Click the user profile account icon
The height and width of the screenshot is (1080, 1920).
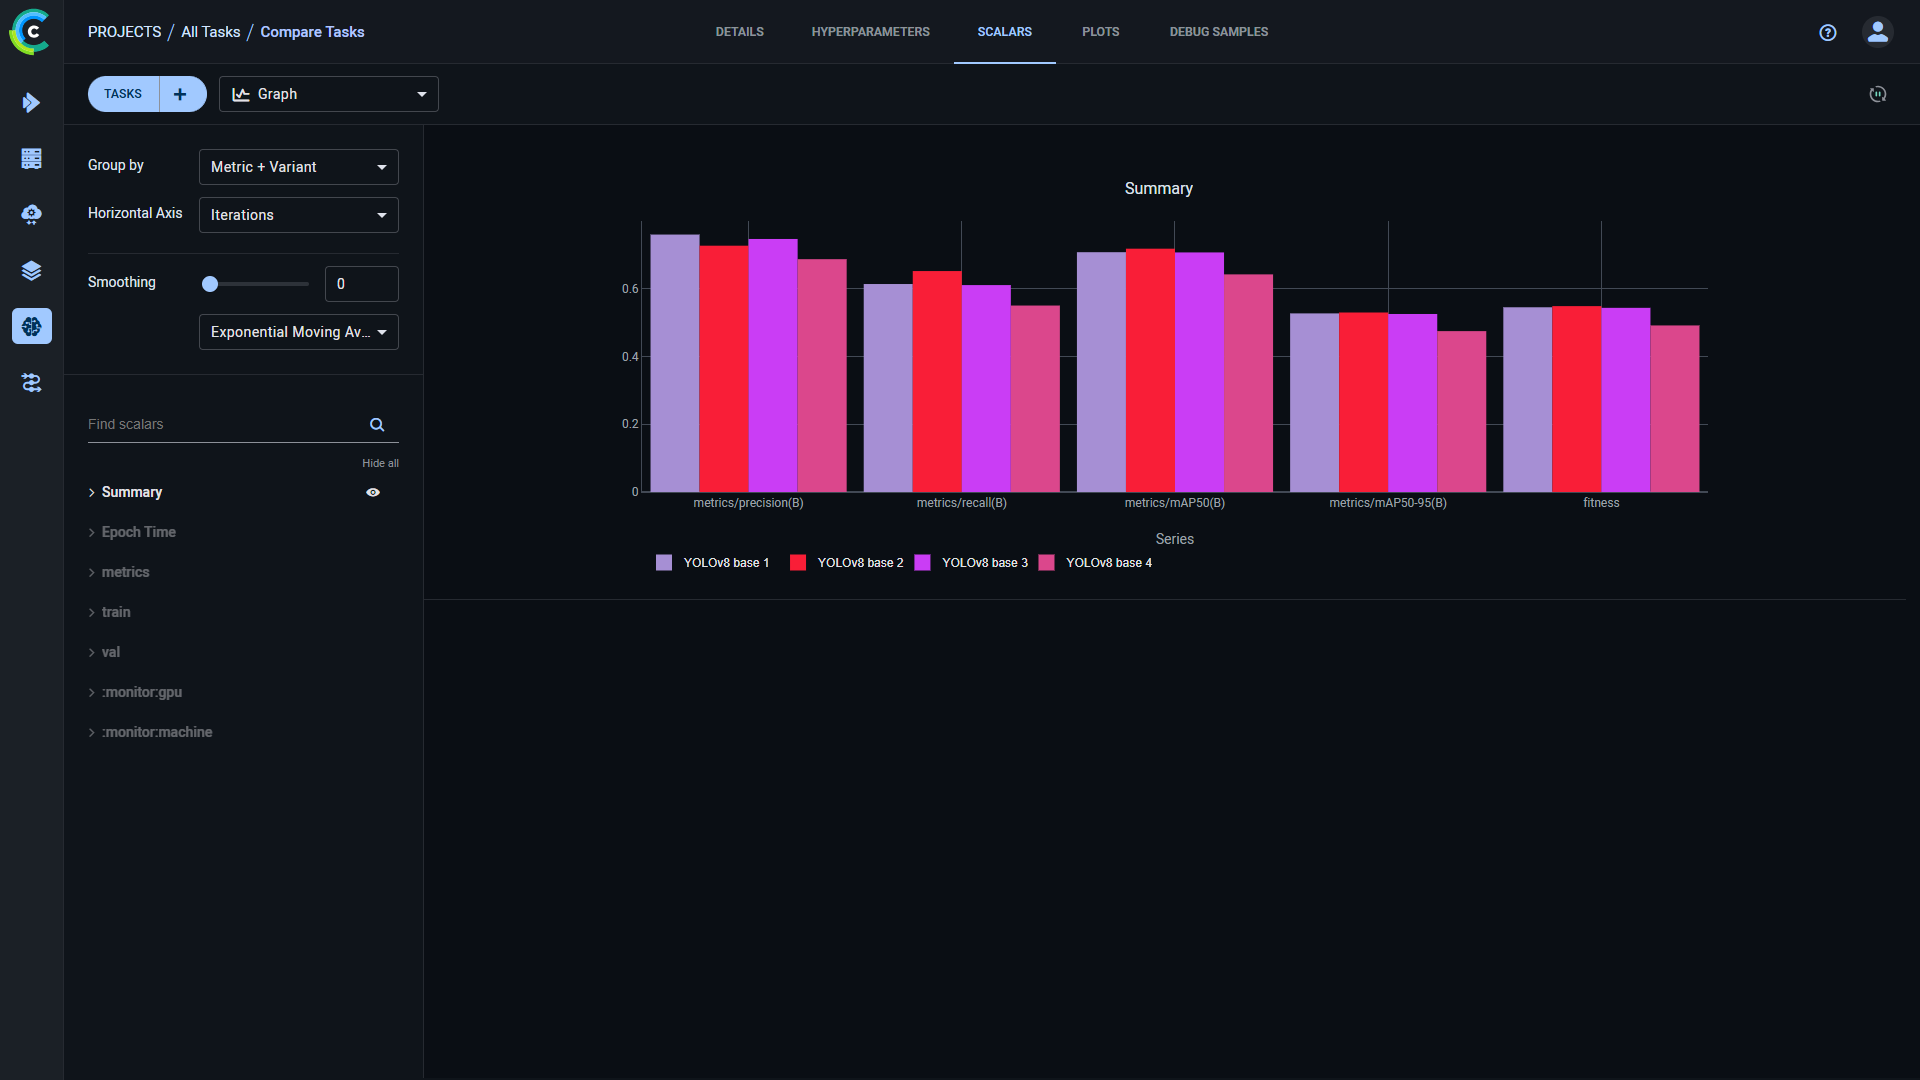(1876, 32)
